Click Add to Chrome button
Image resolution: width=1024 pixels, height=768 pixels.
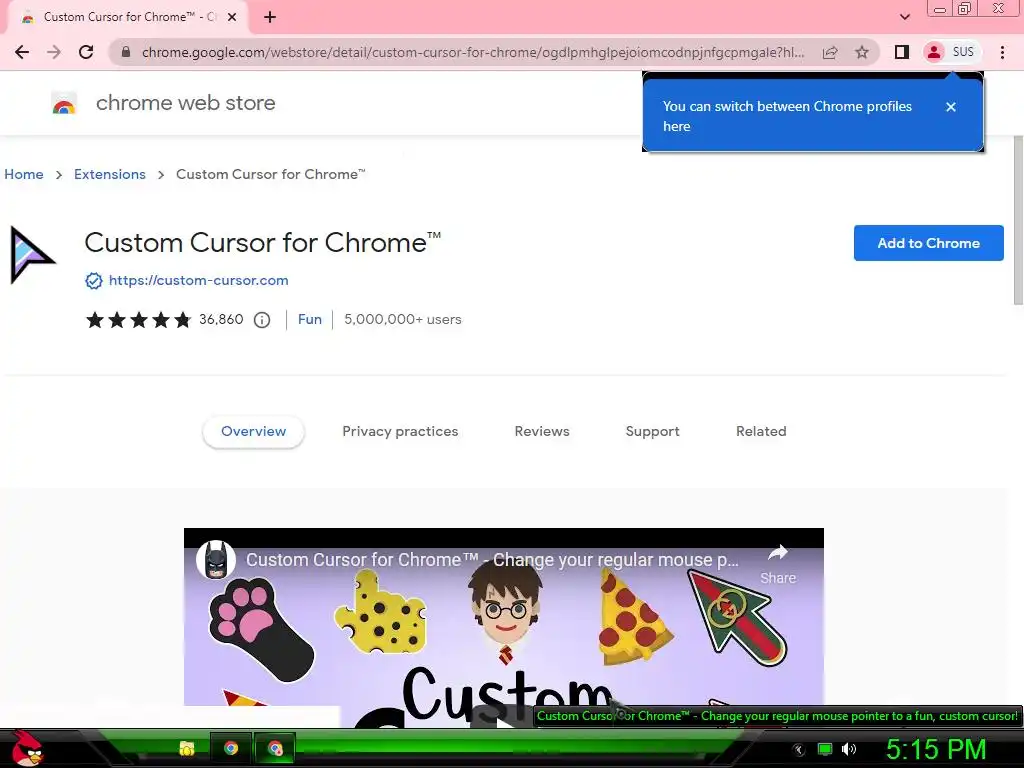pos(928,243)
